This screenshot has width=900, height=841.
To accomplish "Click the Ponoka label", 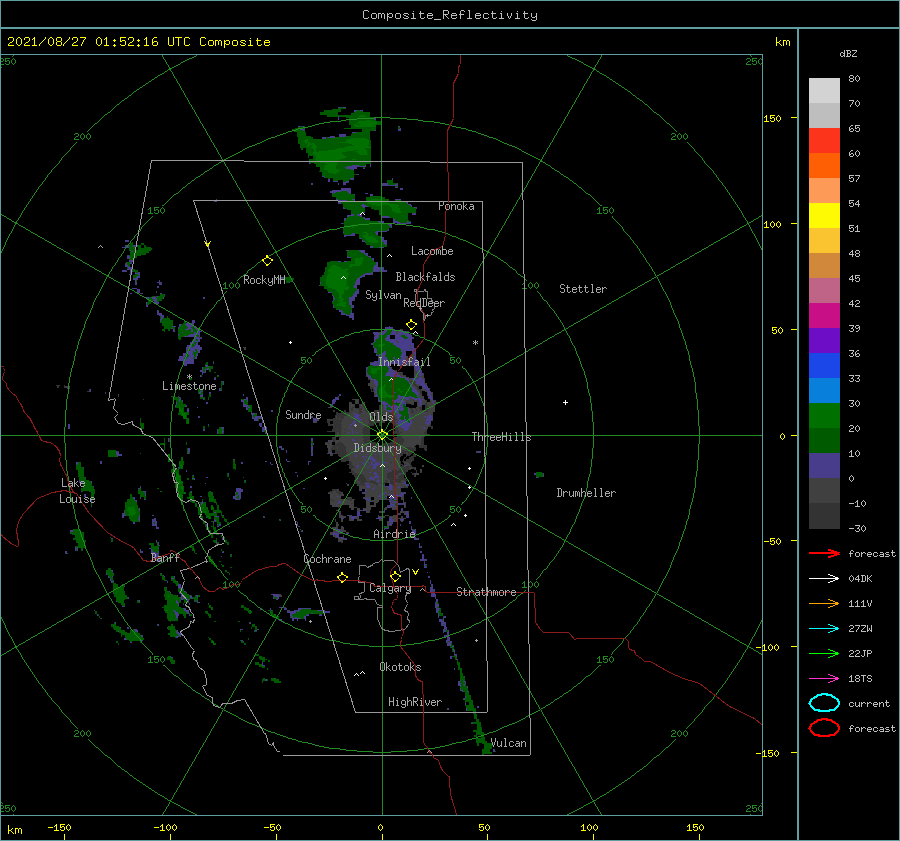I will click(456, 206).
